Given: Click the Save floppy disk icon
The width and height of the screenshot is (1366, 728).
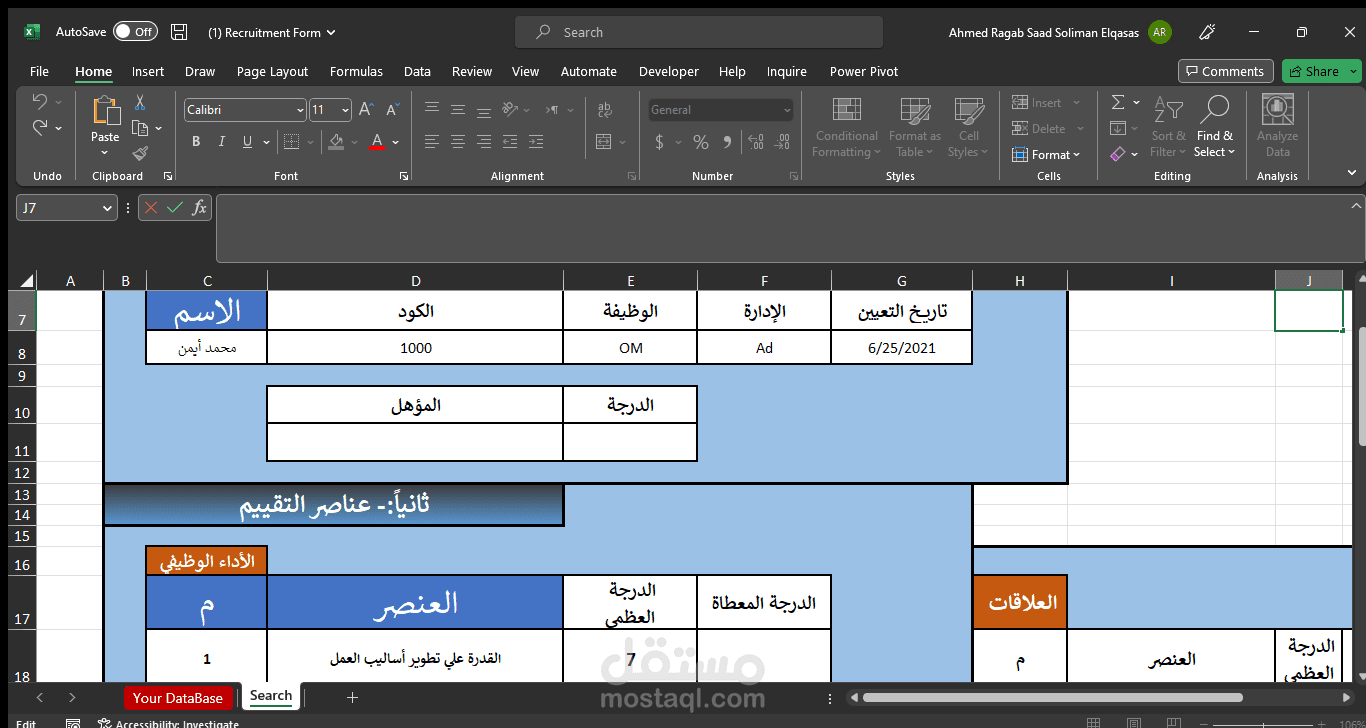Looking at the screenshot, I should click(179, 32).
